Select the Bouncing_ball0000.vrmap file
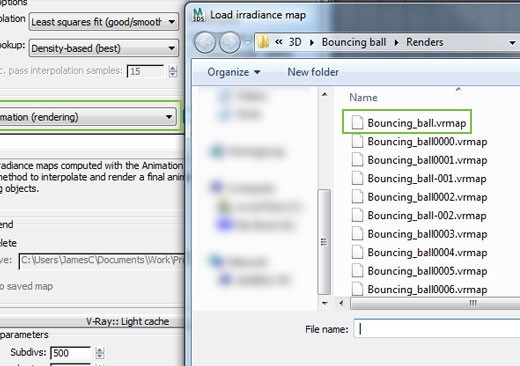 pyautogui.click(x=427, y=142)
